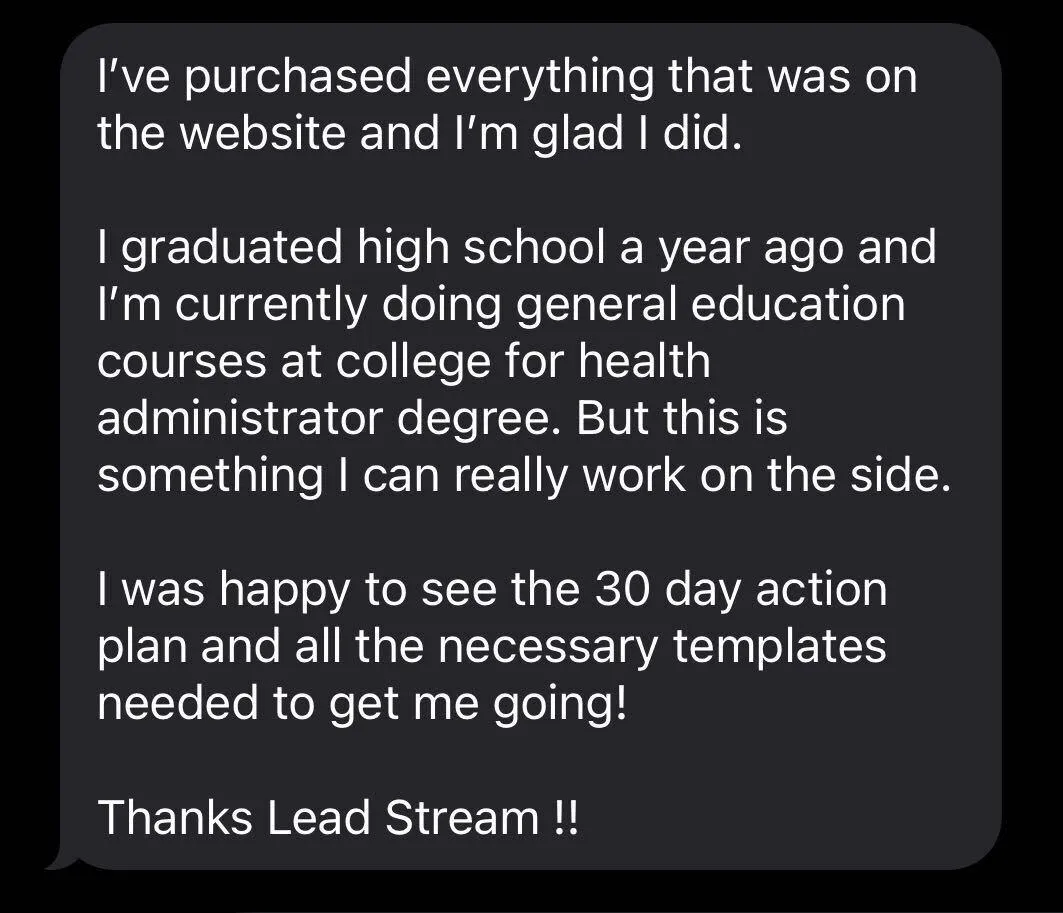Tap the words "courses at college"
Screen dimensions: 1063x913
click(294, 362)
